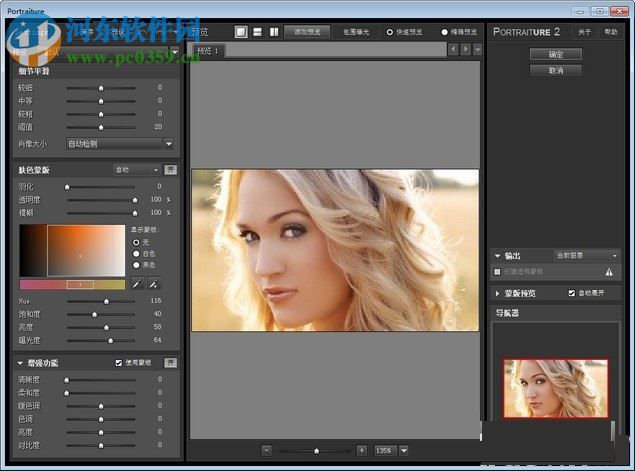635x471 pixels.
Task: Click the add preview button
Action: [307, 32]
